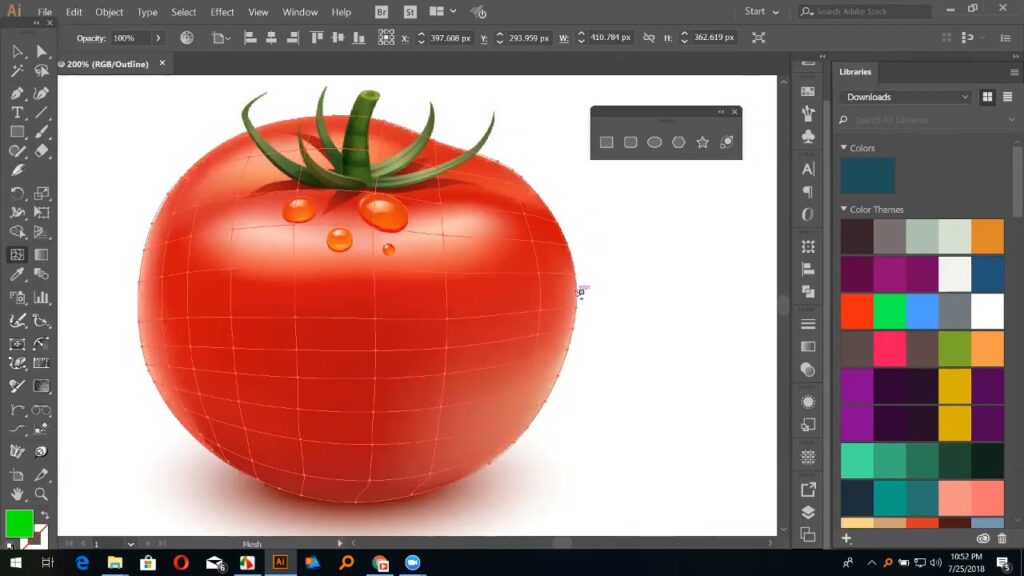Choose the Ellipse shape in floating panel
Screen dimensions: 1024x576
pyautogui.click(x=654, y=142)
